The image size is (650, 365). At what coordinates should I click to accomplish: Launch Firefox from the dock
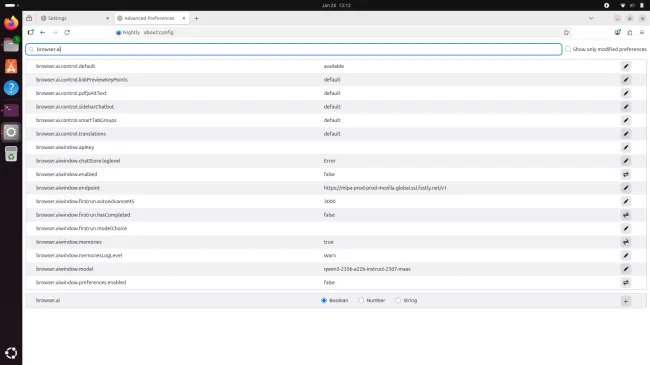click(11, 23)
